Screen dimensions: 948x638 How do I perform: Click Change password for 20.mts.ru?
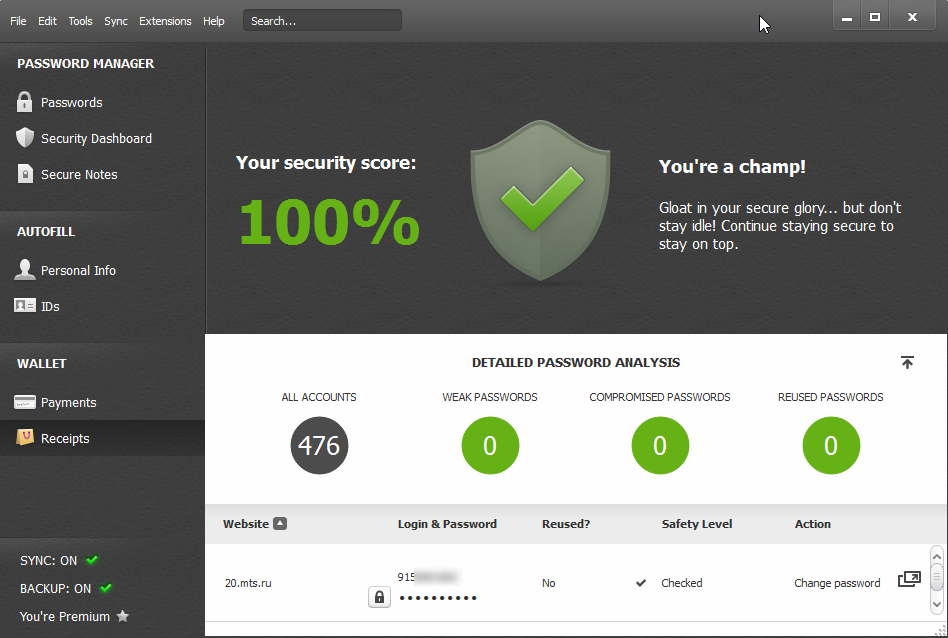[x=837, y=583]
